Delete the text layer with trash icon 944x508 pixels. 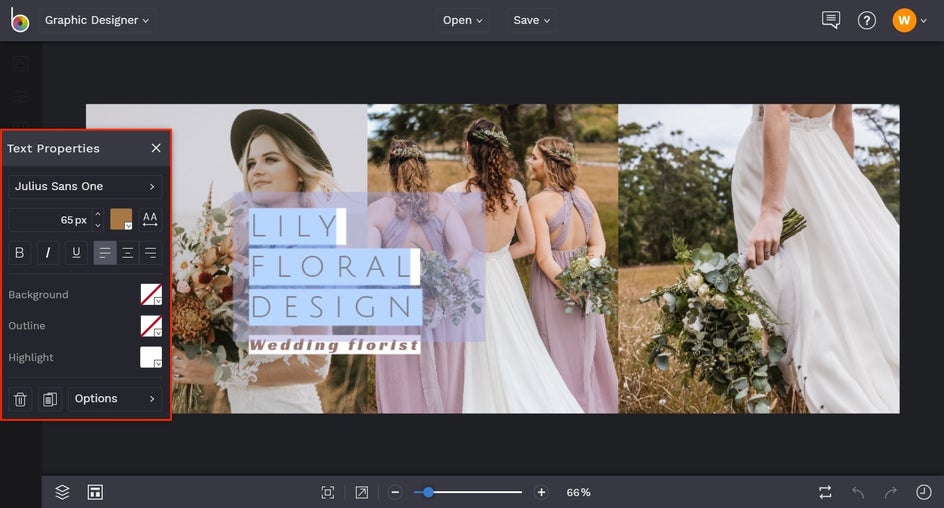20,399
